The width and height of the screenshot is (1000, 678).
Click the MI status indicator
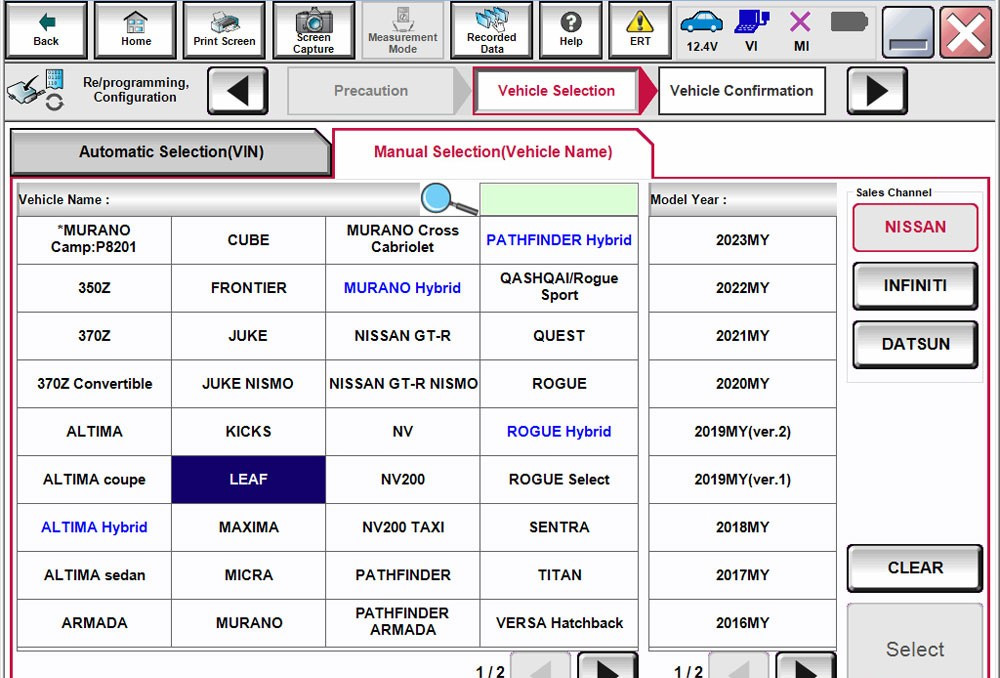[x=800, y=25]
